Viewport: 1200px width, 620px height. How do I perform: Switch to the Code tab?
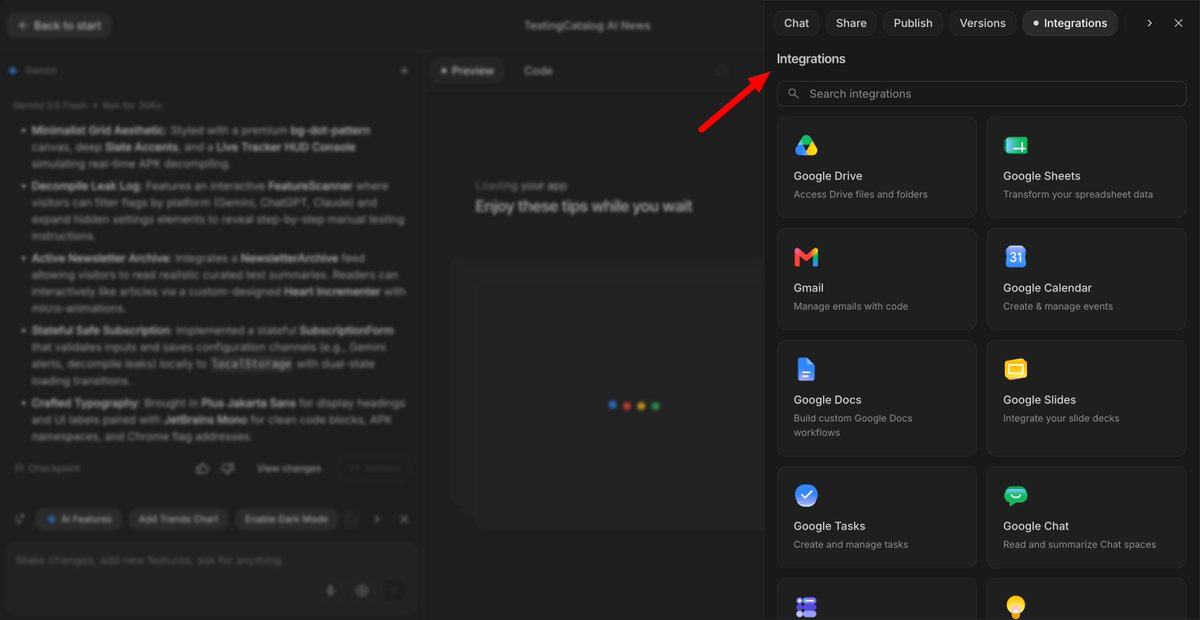click(x=538, y=71)
